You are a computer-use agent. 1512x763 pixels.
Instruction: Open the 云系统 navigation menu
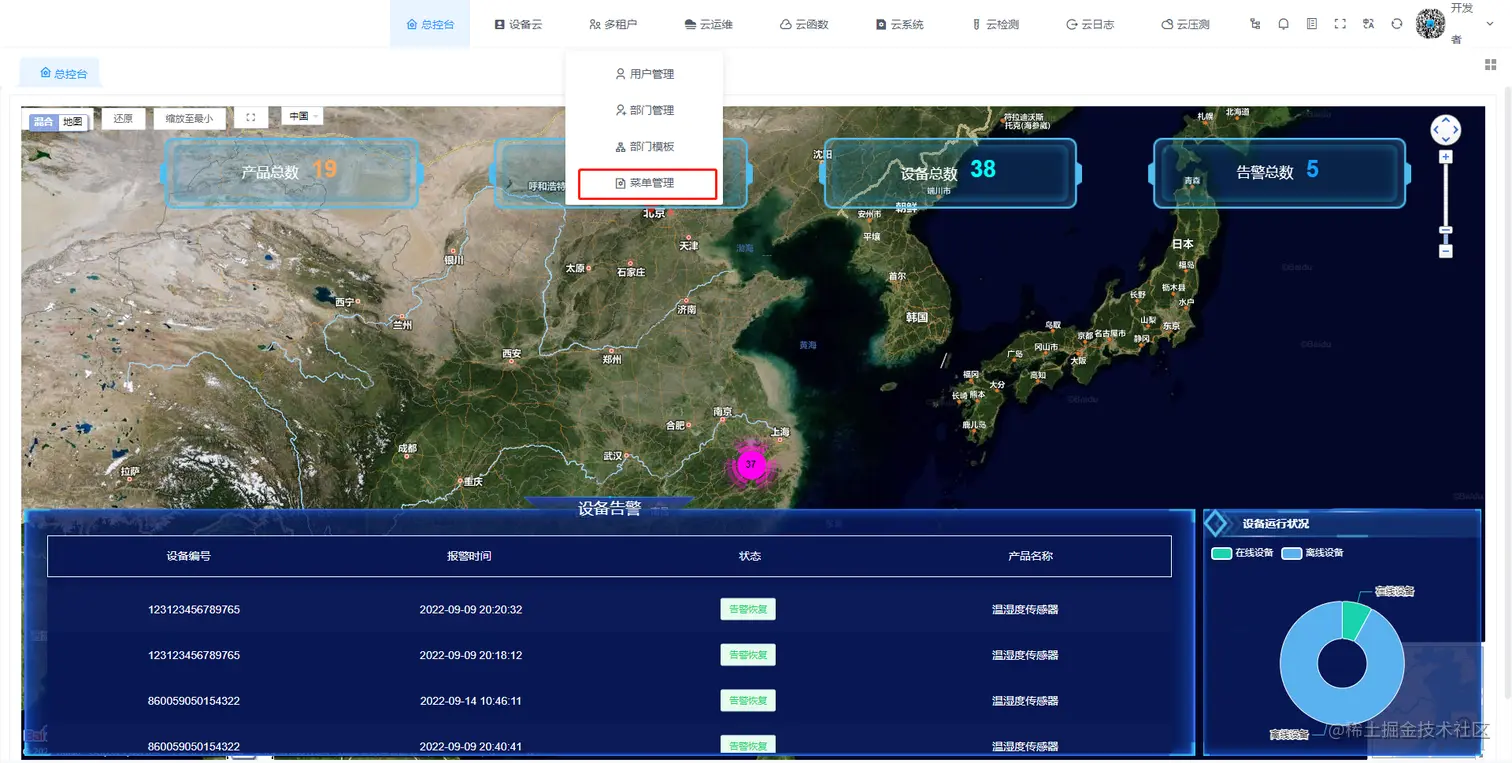pos(899,24)
